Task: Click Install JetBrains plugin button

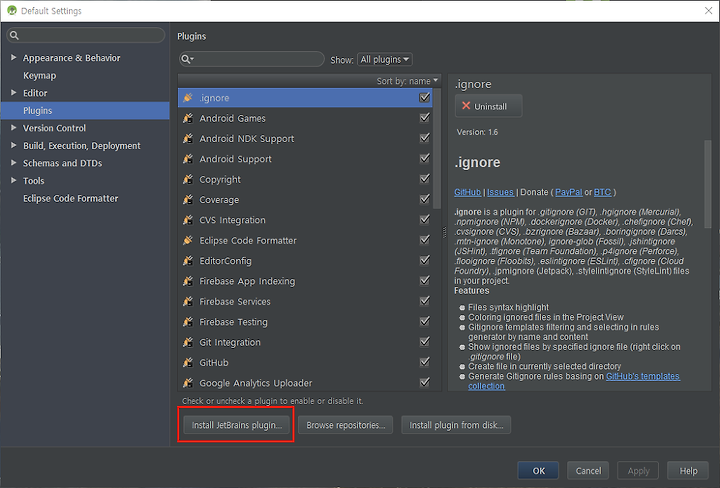Action: click(236, 425)
